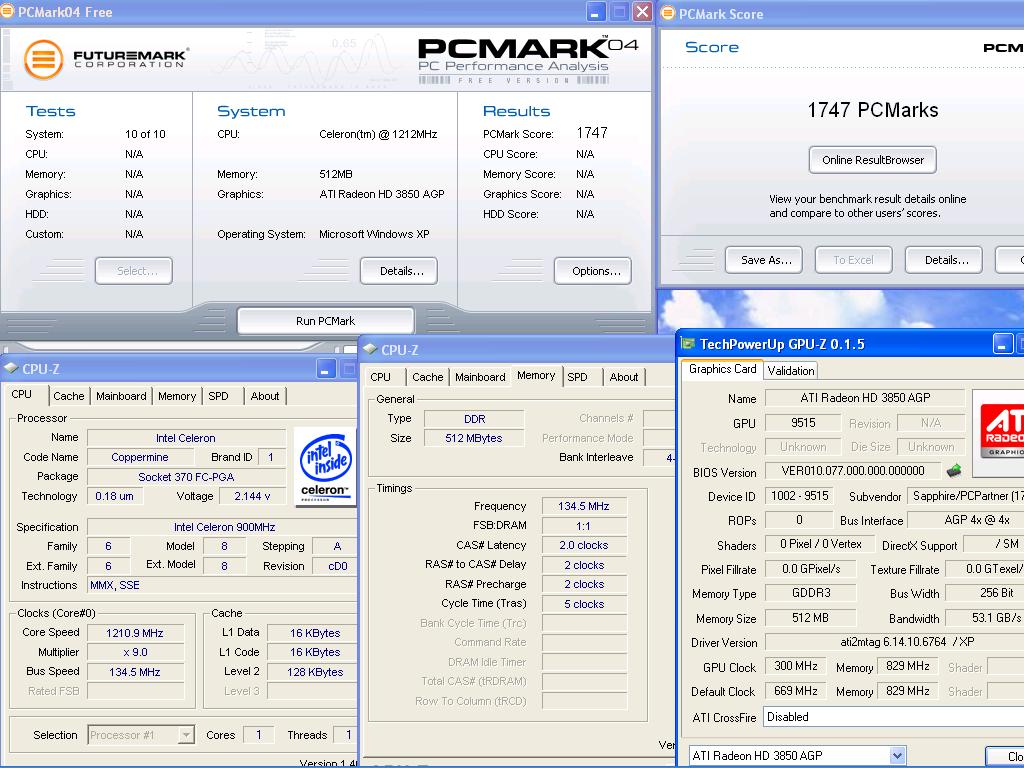Screen dimensions: 1024x768
Task: Click the Driver Version ati2mtag field
Action: coord(895,642)
